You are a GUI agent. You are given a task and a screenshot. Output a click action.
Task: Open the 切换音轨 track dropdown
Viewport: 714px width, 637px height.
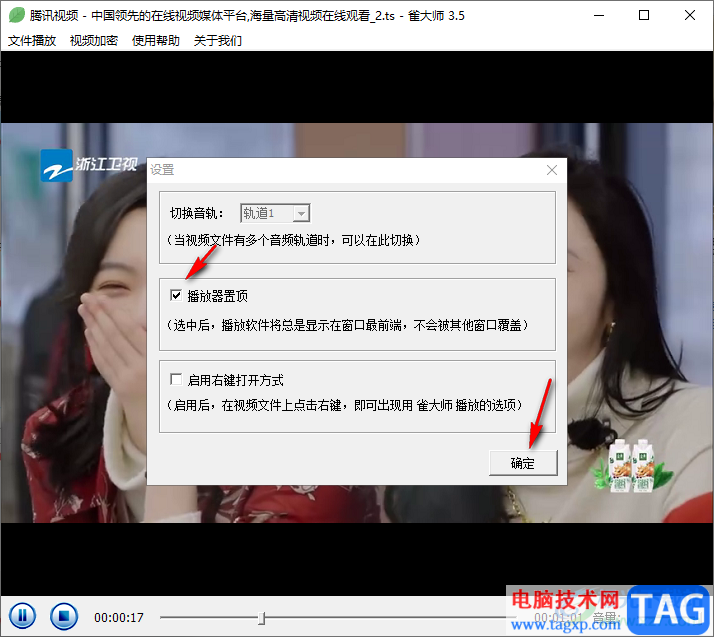pyautogui.click(x=275, y=213)
